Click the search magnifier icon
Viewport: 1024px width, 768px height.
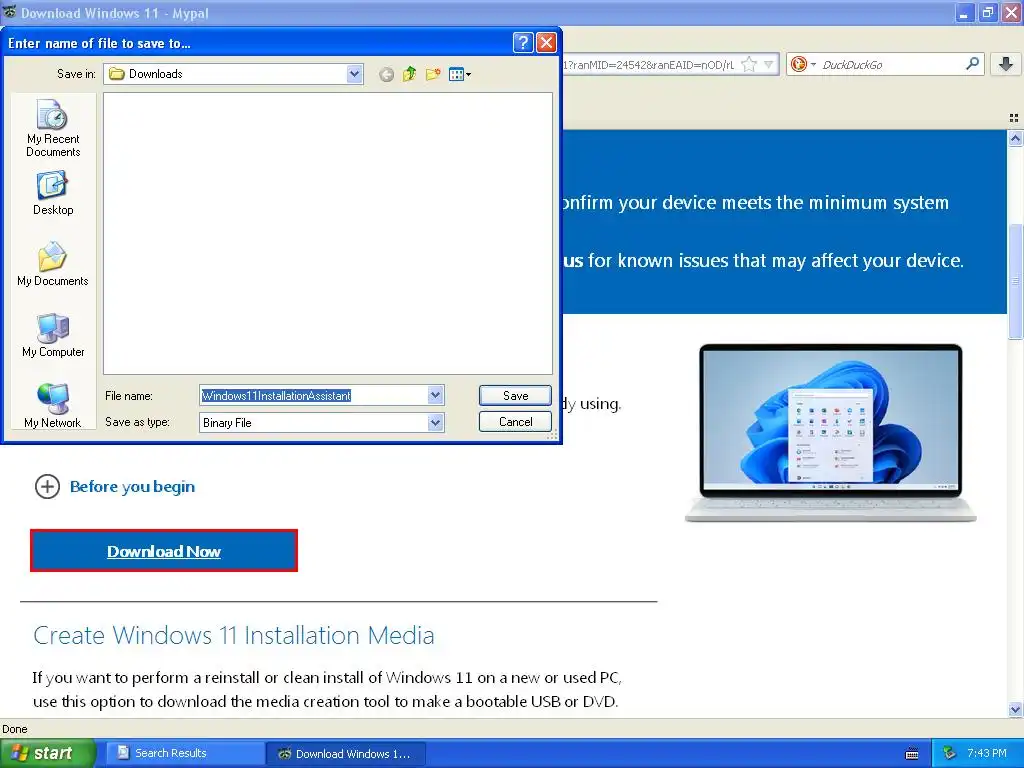coord(972,63)
